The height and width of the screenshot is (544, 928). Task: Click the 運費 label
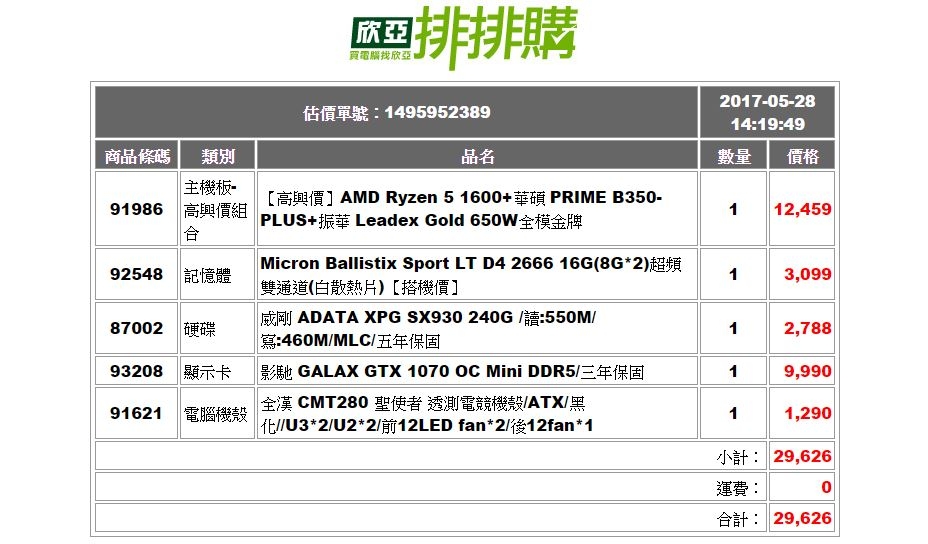coord(738,488)
